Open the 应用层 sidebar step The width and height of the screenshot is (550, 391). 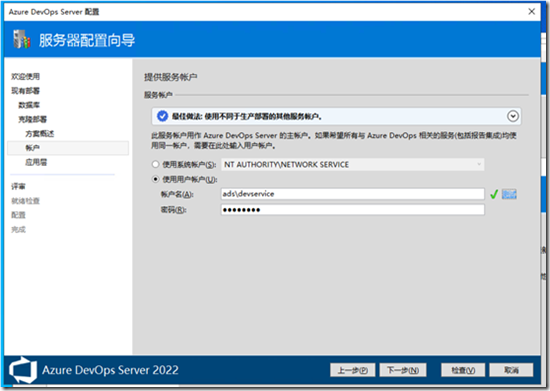tap(36, 162)
